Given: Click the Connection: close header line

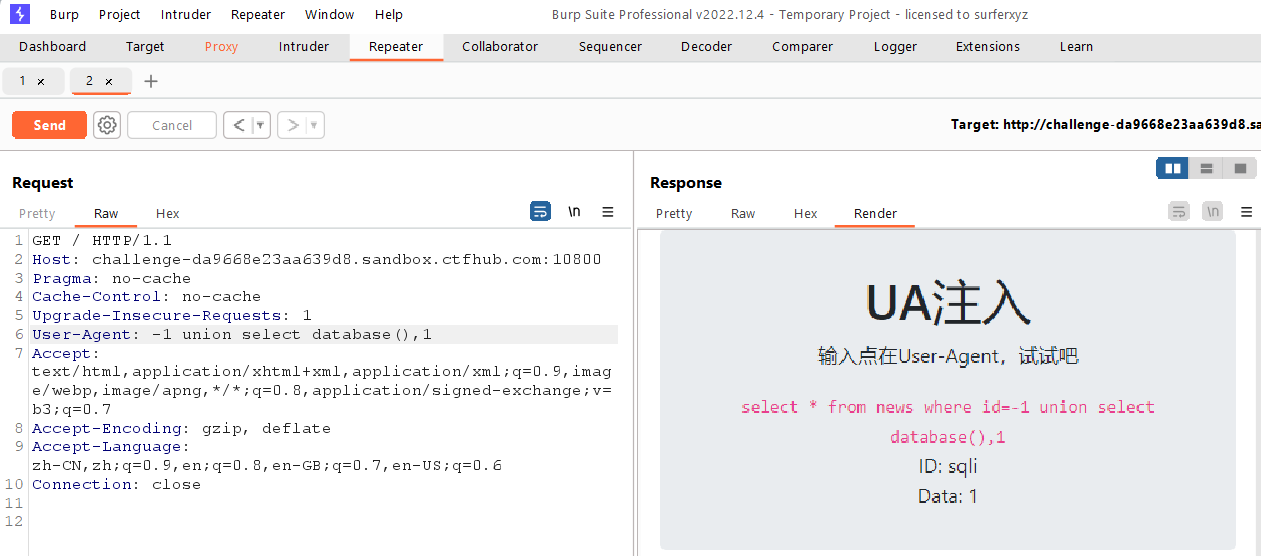Looking at the screenshot, I should click(116, 484).
